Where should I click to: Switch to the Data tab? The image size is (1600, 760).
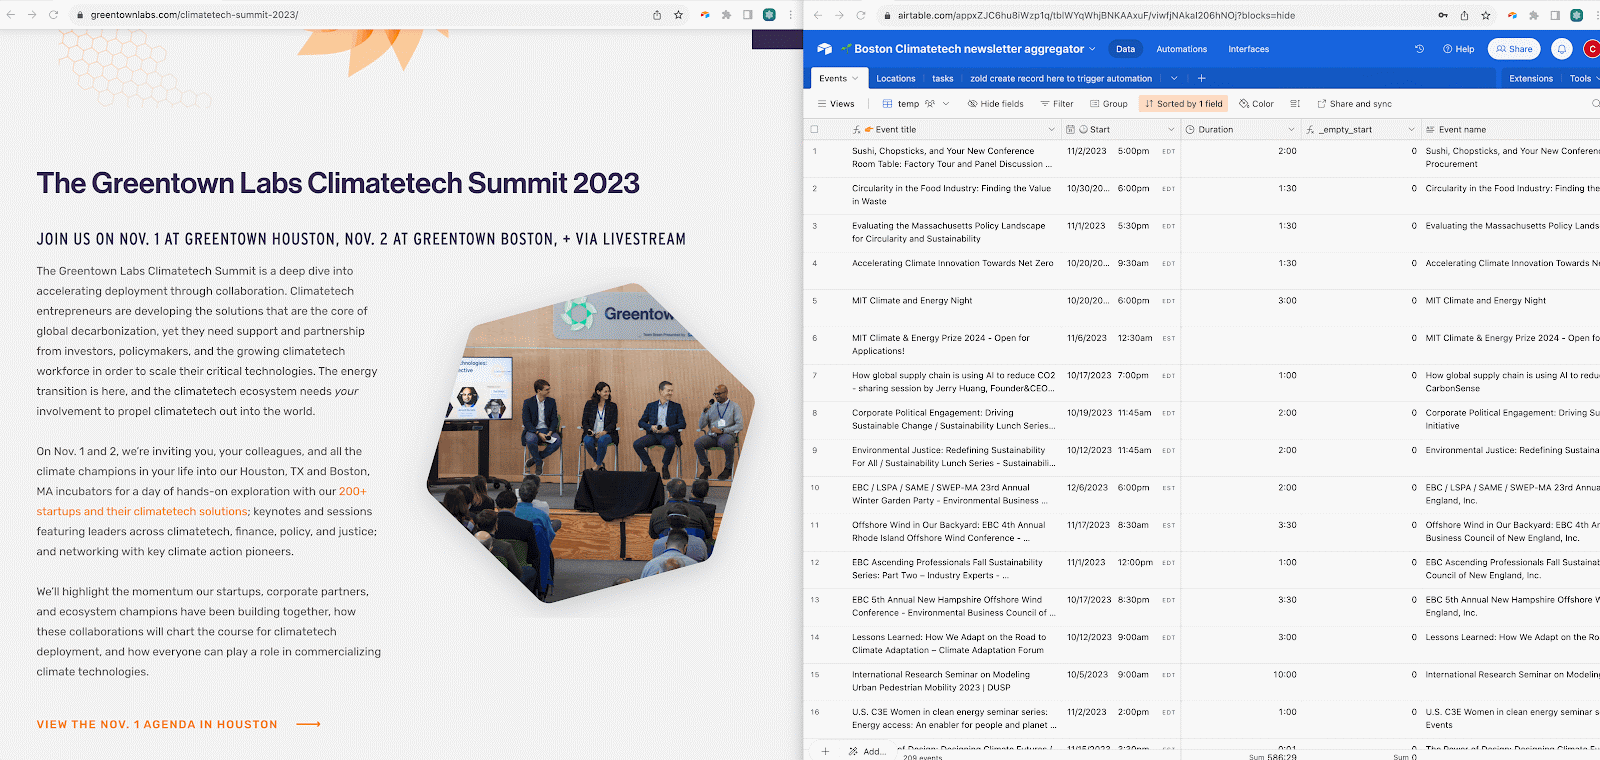pos(1126,49)
